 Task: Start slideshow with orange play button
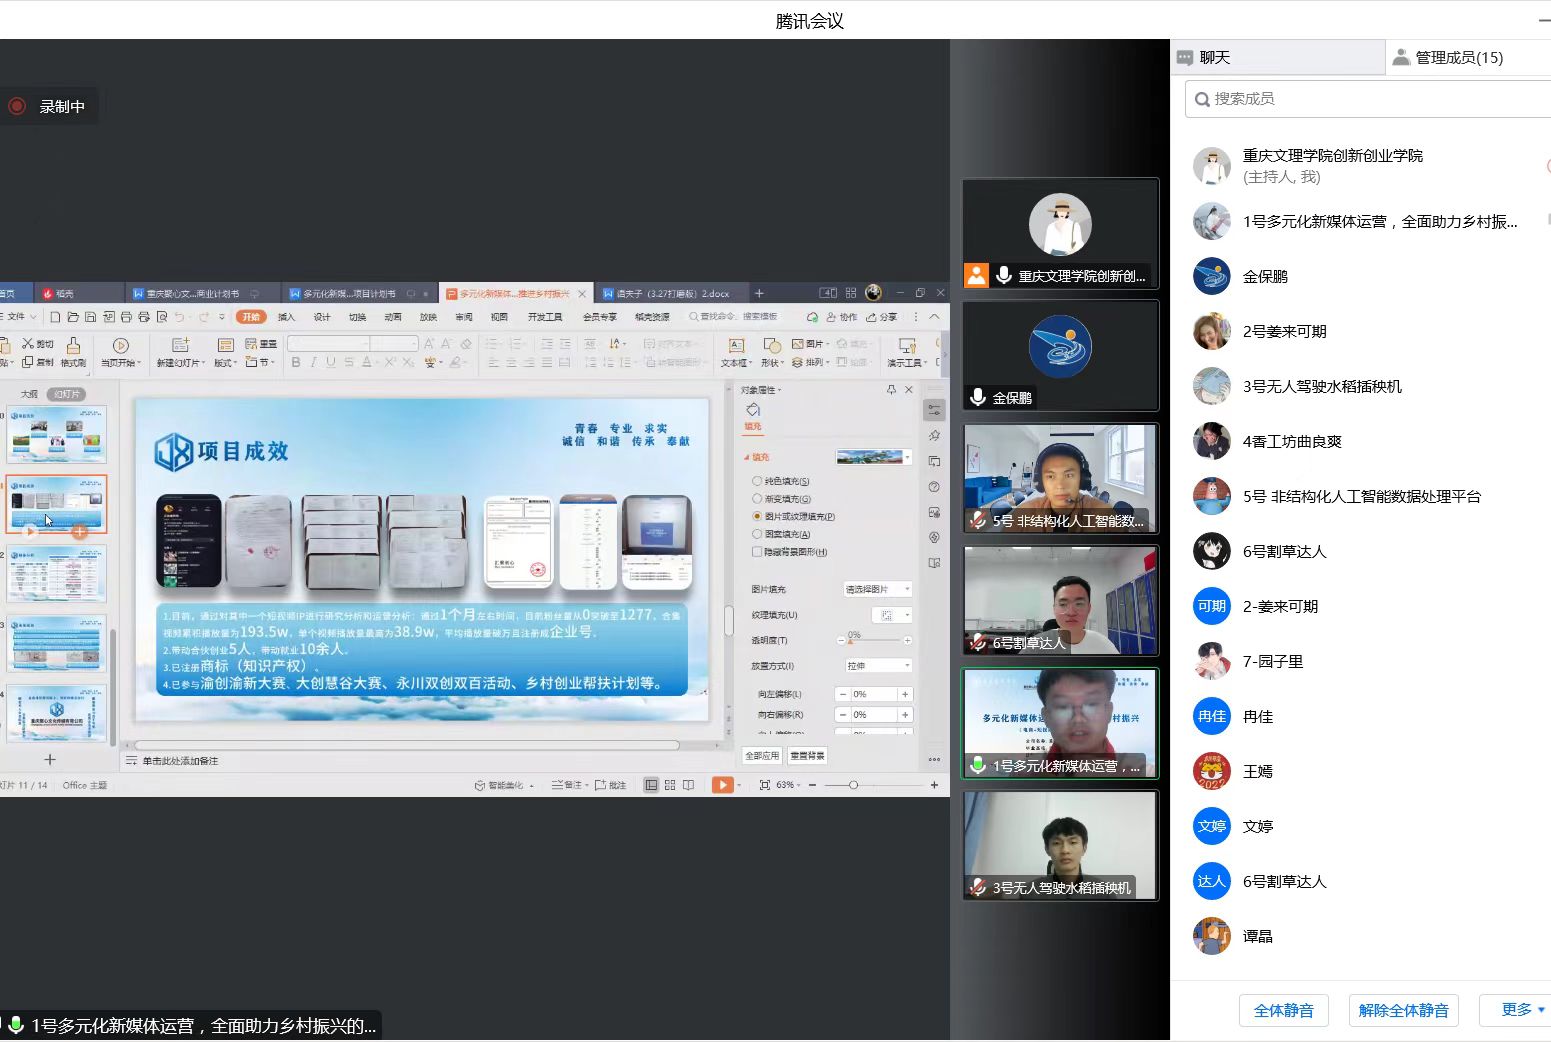pyautogui.click(x=721, y=785)
